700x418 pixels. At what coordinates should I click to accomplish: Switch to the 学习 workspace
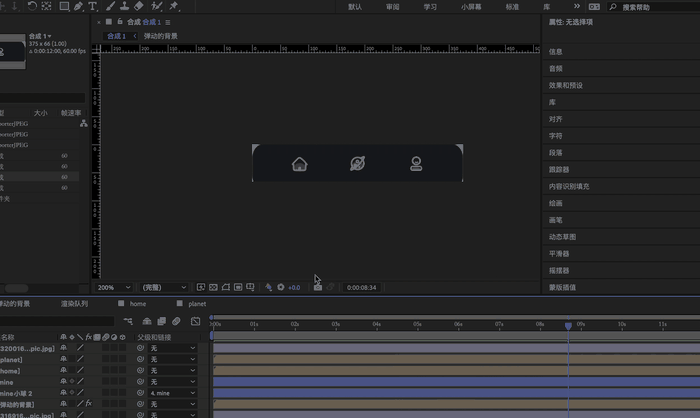pos(430,7)
